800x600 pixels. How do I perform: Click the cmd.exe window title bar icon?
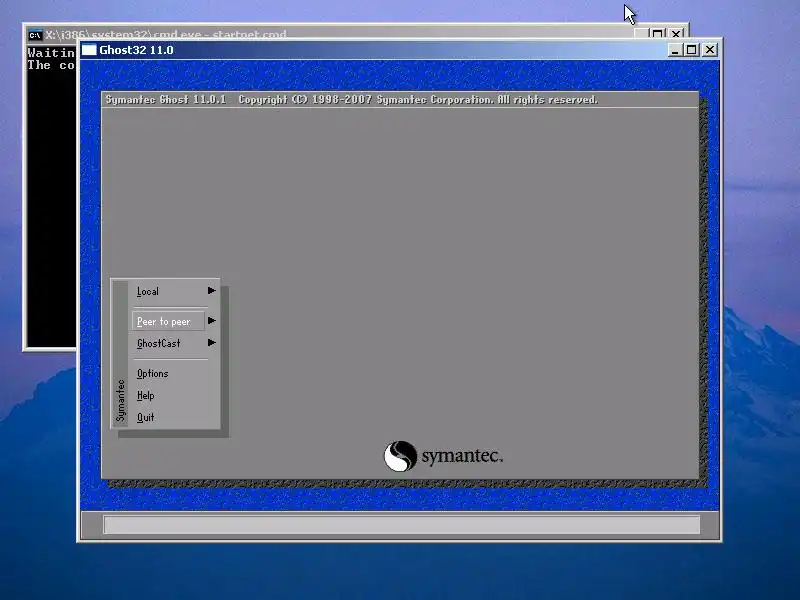[x=35, y=35]
